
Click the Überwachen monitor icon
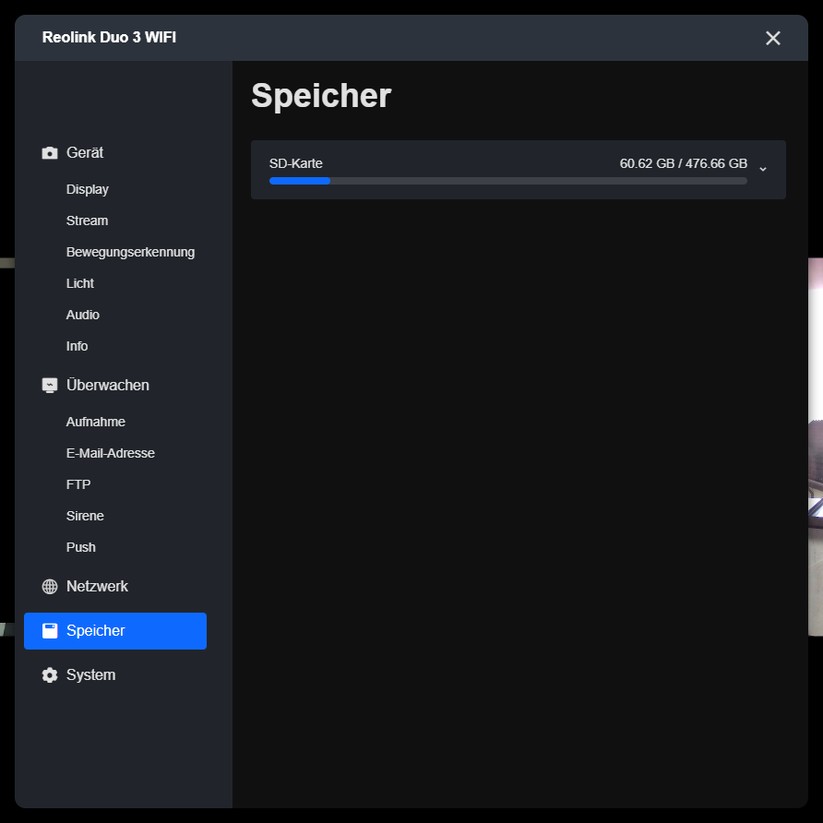49,385
